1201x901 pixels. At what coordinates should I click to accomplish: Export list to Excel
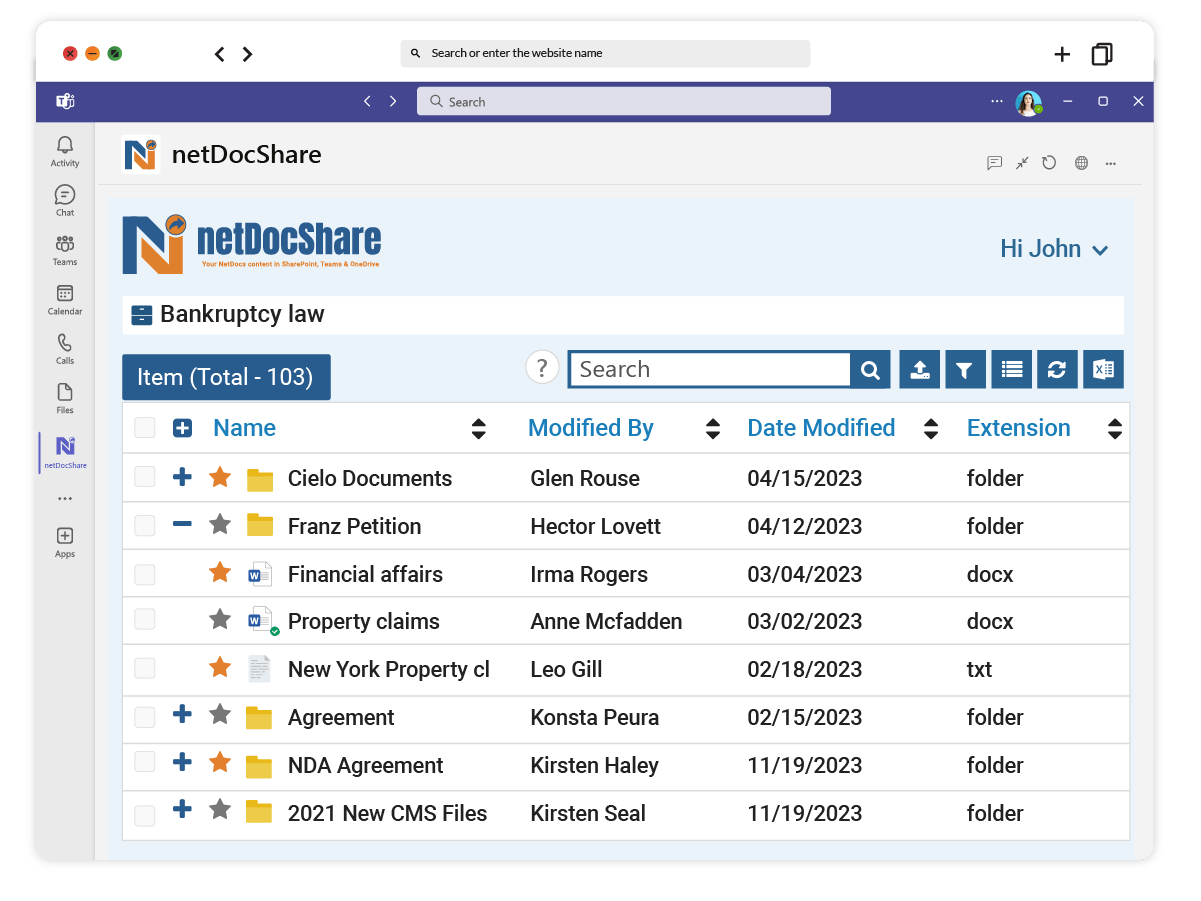point(1104,370)
